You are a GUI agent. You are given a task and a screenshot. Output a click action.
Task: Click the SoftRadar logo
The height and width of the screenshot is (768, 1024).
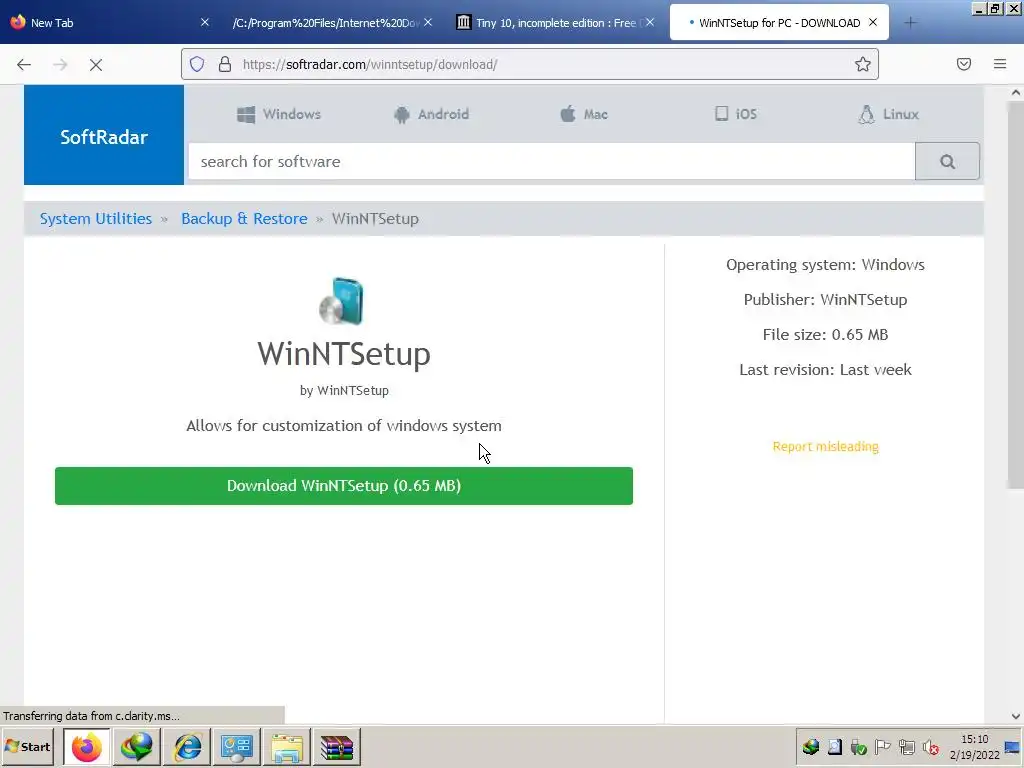click(x=104, y=135)
